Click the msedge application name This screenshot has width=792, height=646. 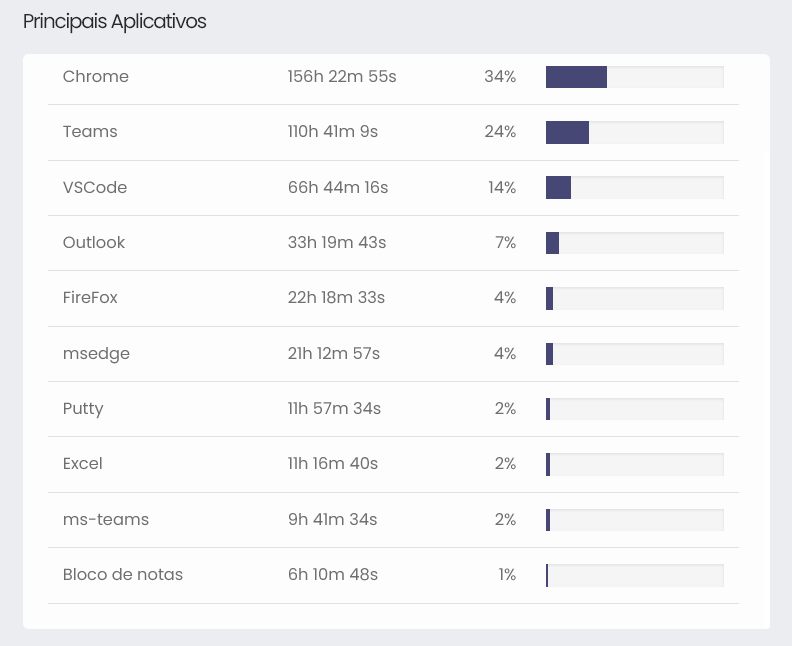point(96,354)
